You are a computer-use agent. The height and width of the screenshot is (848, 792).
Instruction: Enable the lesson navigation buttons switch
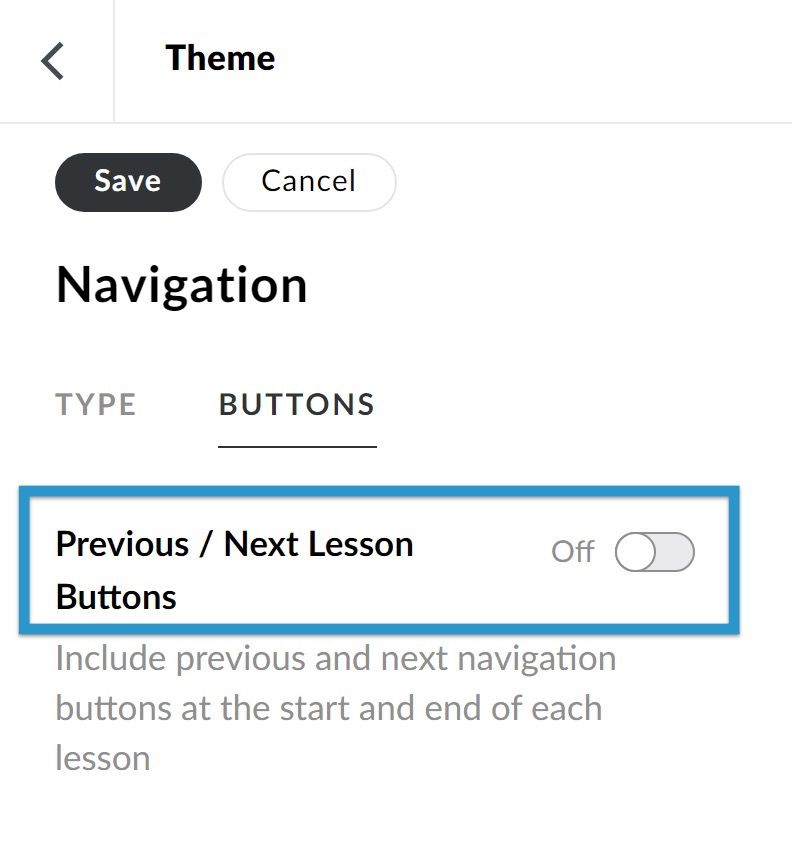(654, 552)
